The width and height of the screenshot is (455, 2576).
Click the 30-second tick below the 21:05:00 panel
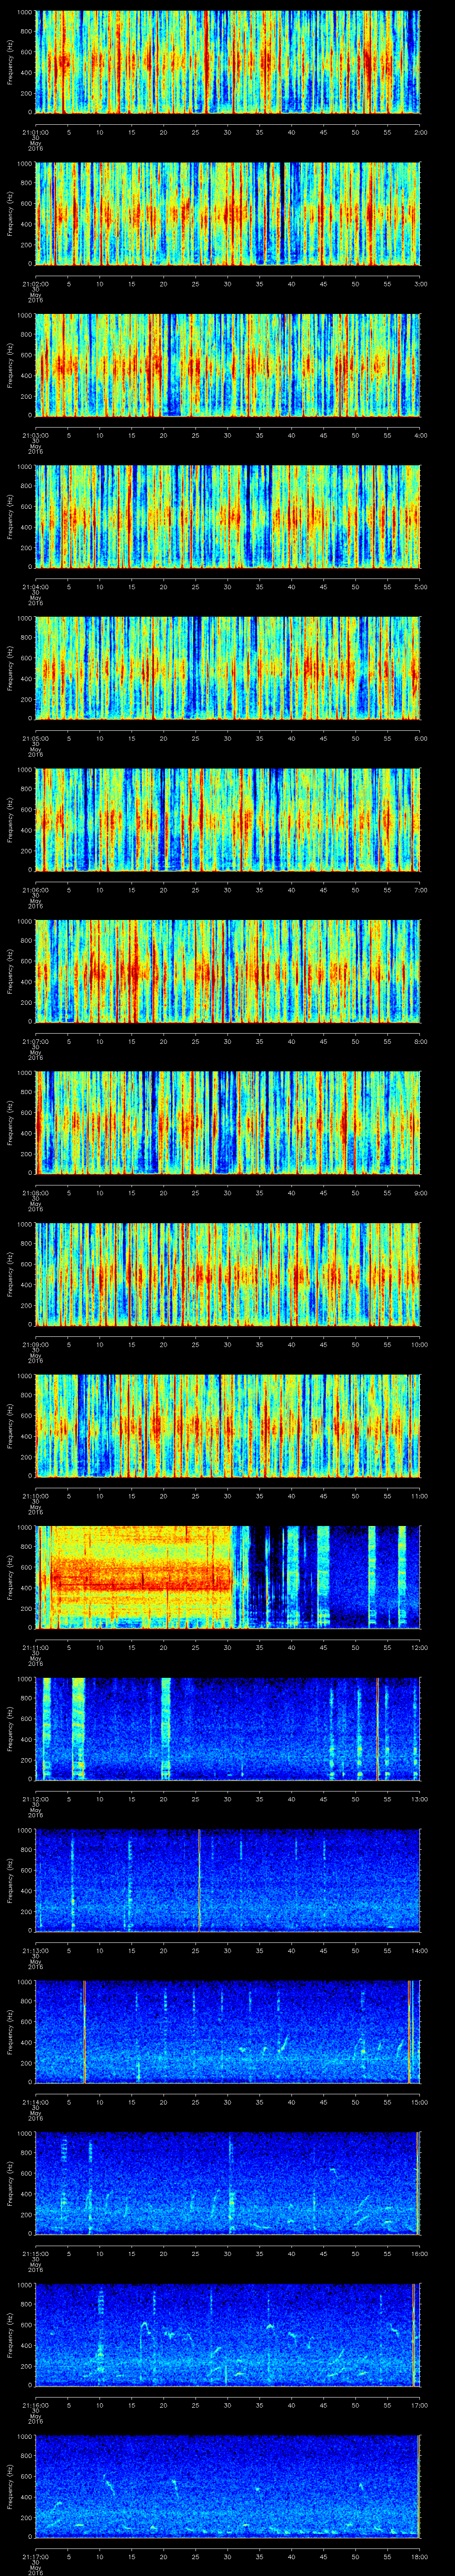point(228,738)
